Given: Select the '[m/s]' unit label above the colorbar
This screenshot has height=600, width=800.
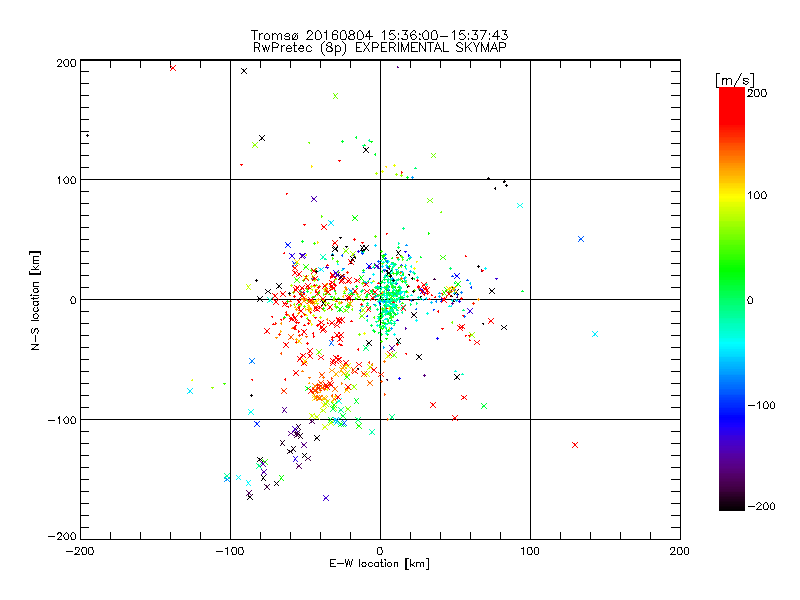Looking at the screenshot, I should coord(735,80).
